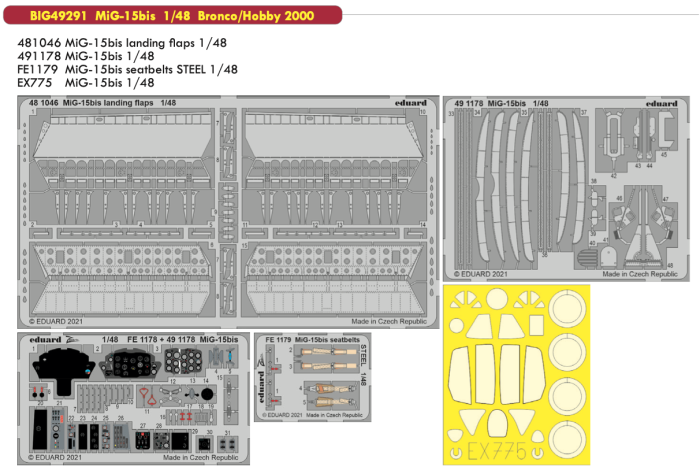Image resolution: width=700 pixels, height=474 pixels.
Task: Click the eduard logo on the colored FE 1178 fret
Action: click(42, 340)
